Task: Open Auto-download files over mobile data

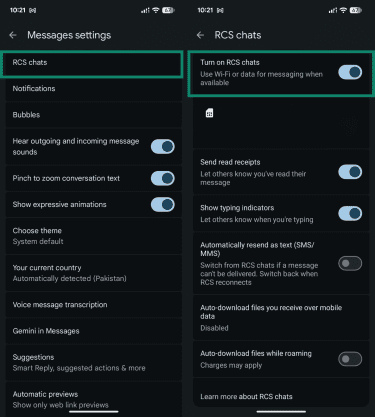Action: 281,317
